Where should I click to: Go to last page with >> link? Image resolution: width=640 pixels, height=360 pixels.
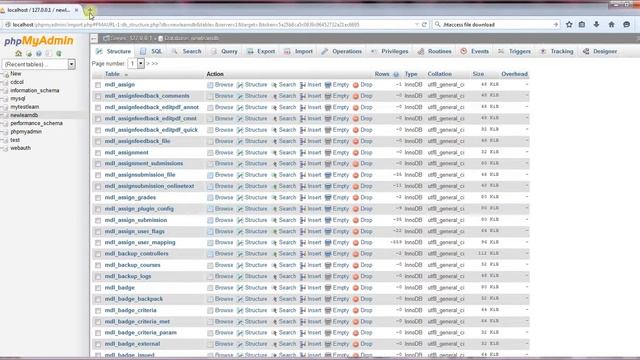(x=155, y=64)
